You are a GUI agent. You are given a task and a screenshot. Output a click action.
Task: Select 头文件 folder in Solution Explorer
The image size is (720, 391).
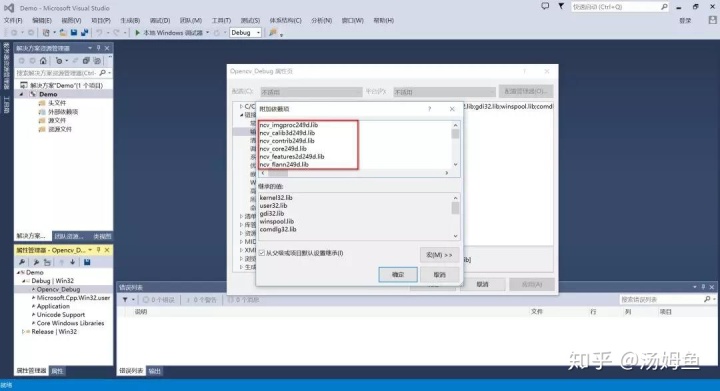click(57, 103)
